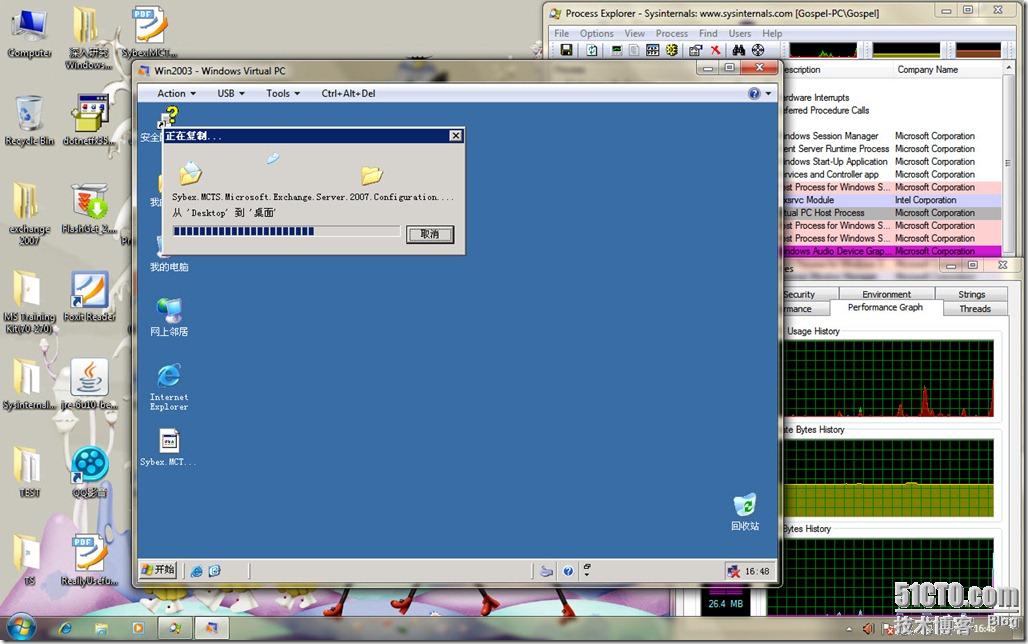Send Ctrl+Alt+Del to the virtual machine
1028x644 pixels.
348,93
